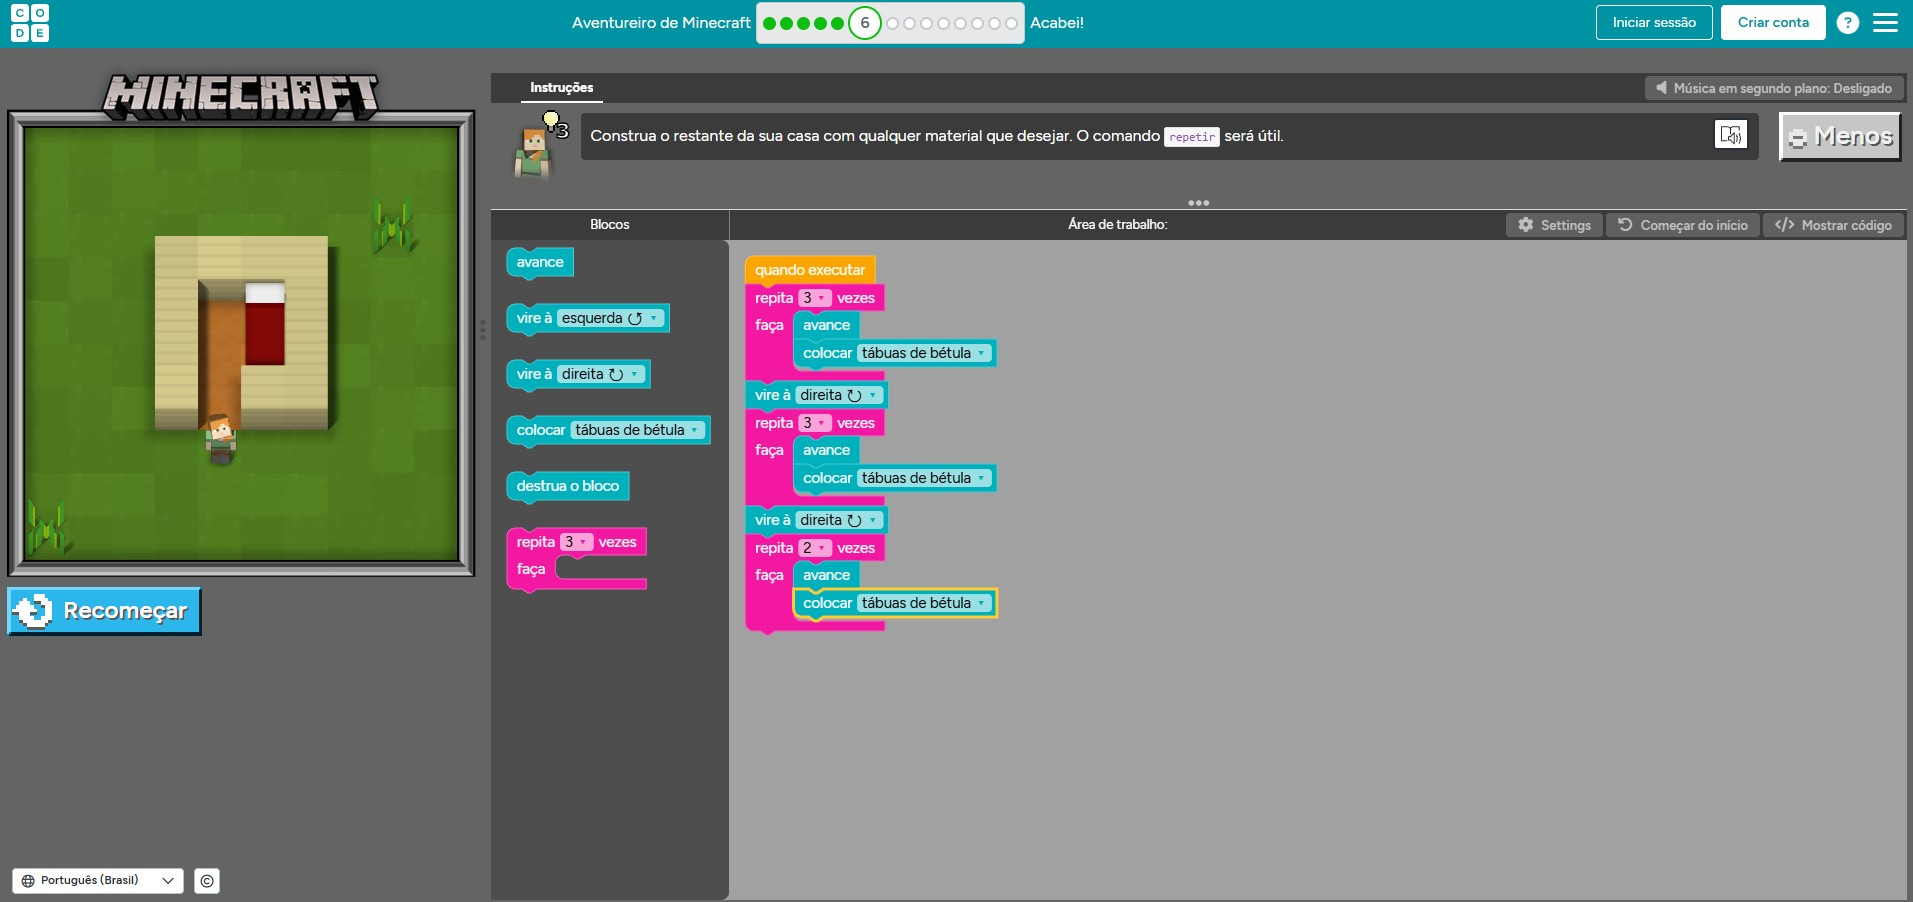Screen dimensions: 1913x902
Task: Open direction dropdown of toolbox 'vire à esquerda'
Action: click(610, 318)
